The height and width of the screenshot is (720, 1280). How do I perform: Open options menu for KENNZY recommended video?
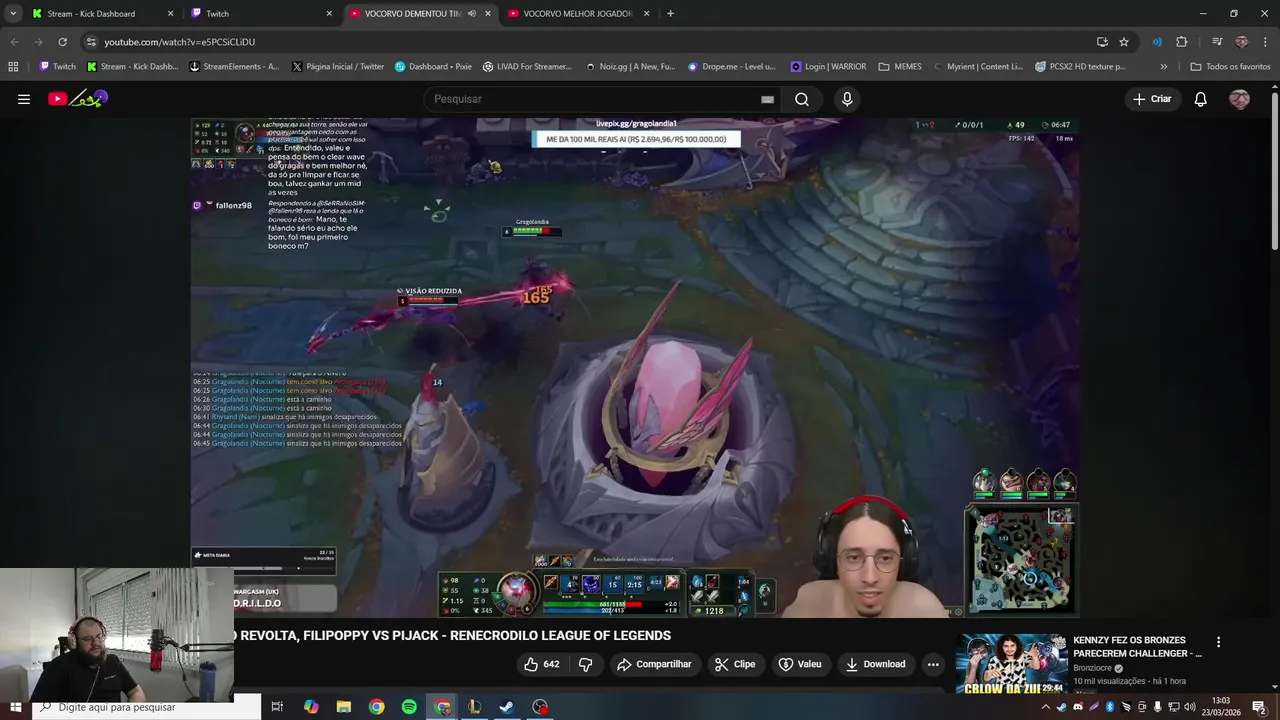[1218, 642]
